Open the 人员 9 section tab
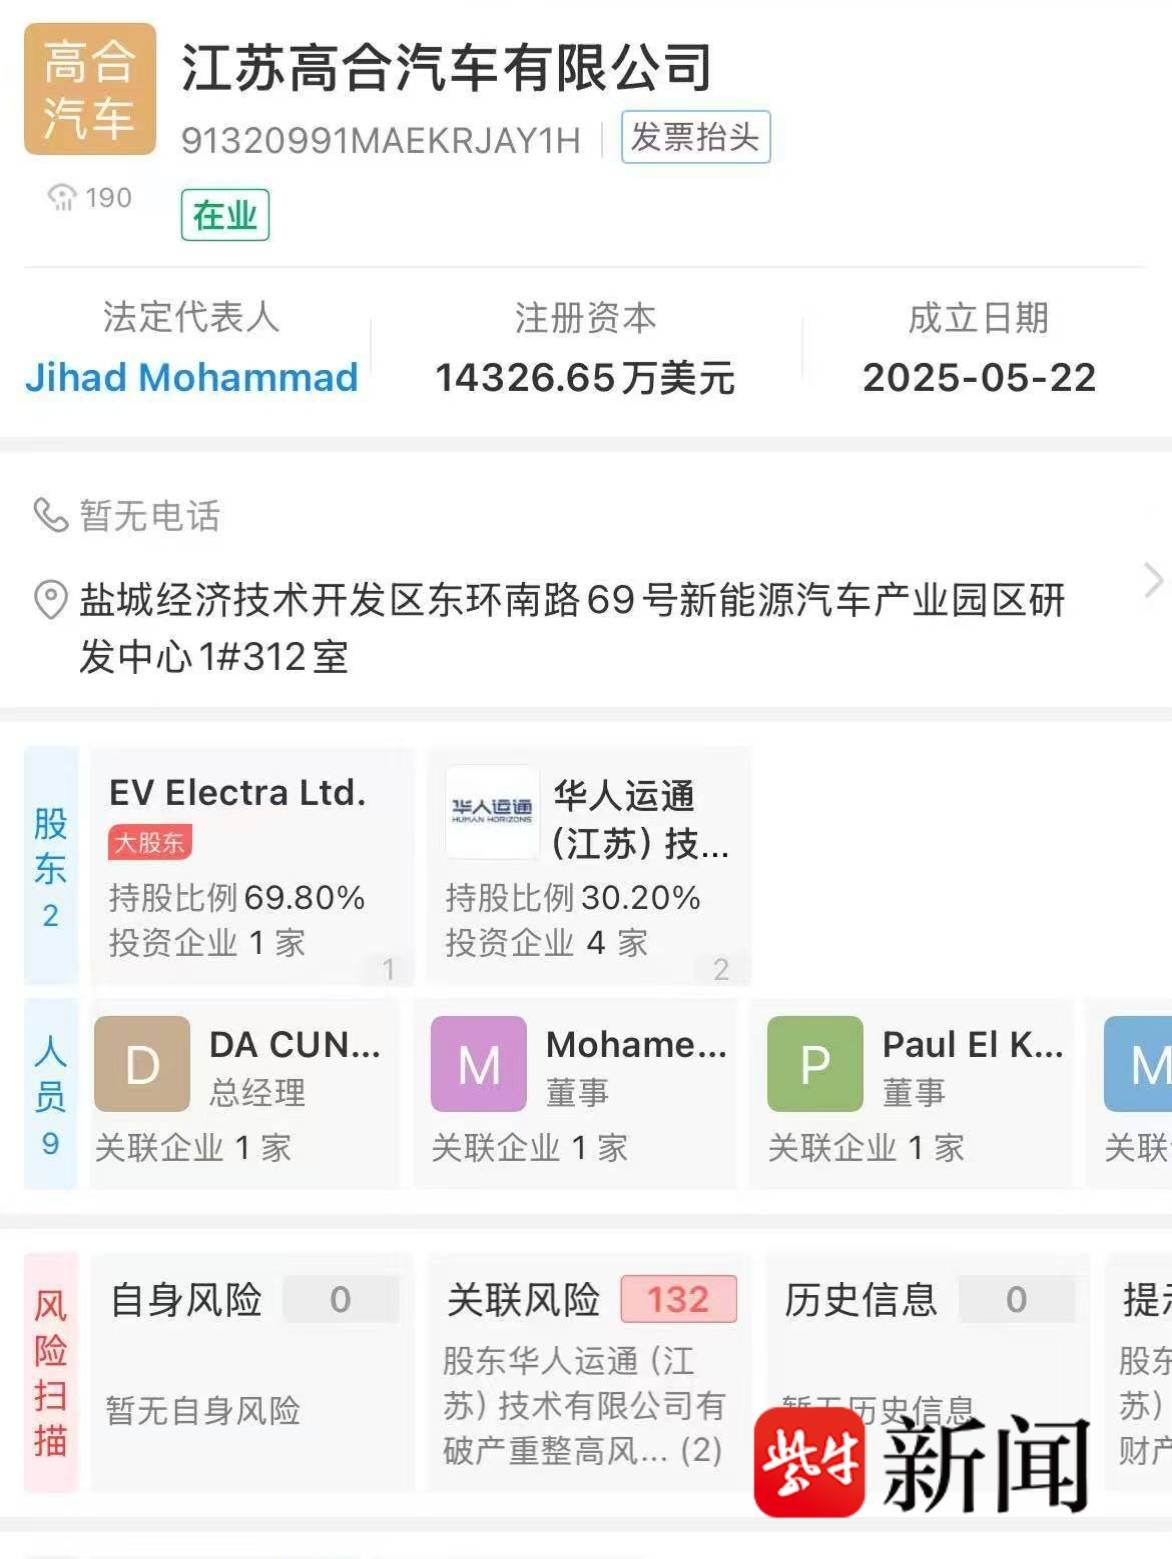 point(51,1093)
